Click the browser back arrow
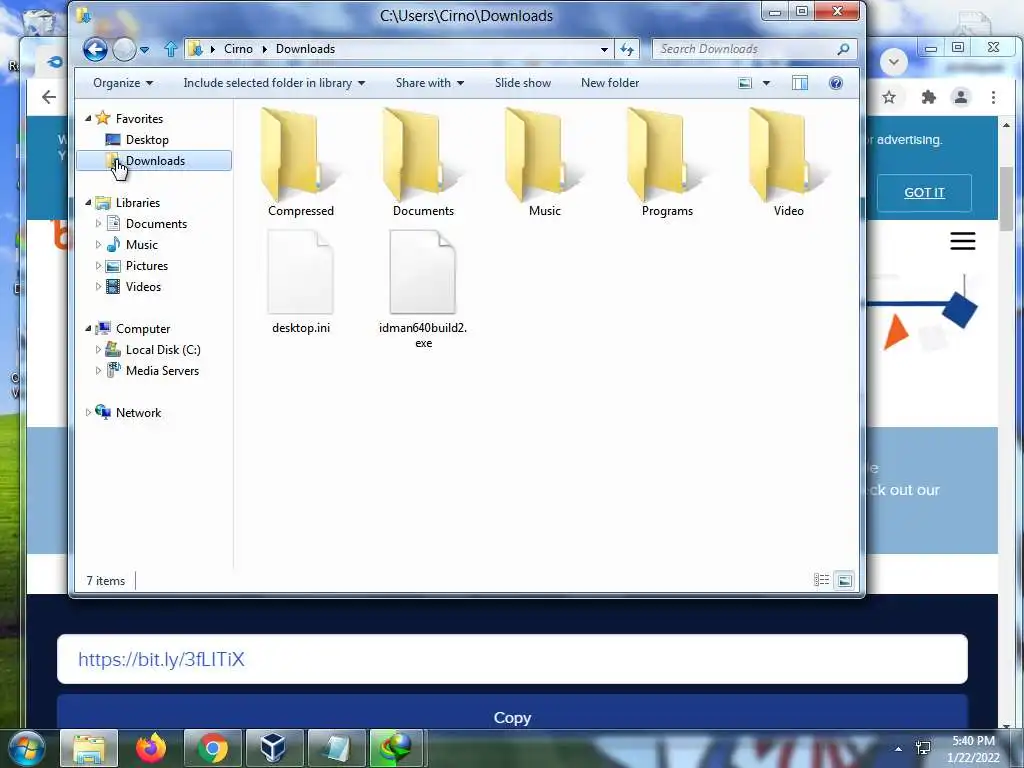The width and height of the screenshot is (1024, 768). 49,97
